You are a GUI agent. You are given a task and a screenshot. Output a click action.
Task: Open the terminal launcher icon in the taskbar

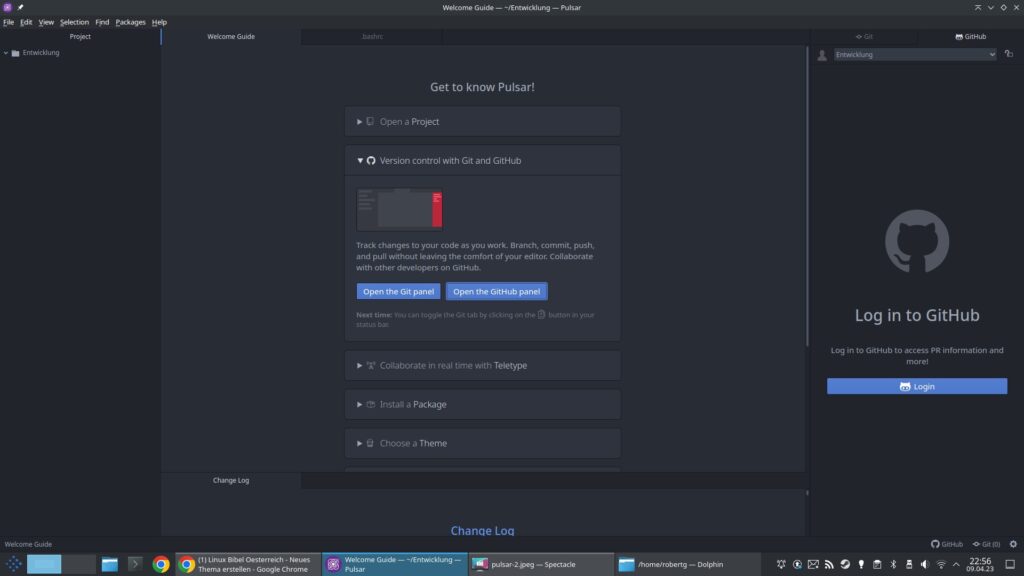(x=135, y=564)
